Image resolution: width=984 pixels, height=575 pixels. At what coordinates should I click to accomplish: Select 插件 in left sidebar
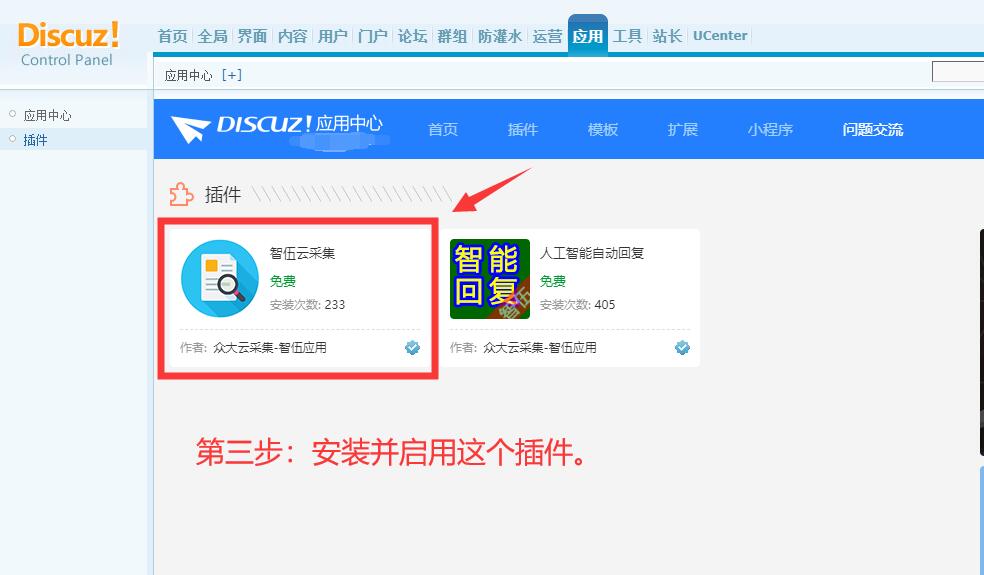point(35,140)
